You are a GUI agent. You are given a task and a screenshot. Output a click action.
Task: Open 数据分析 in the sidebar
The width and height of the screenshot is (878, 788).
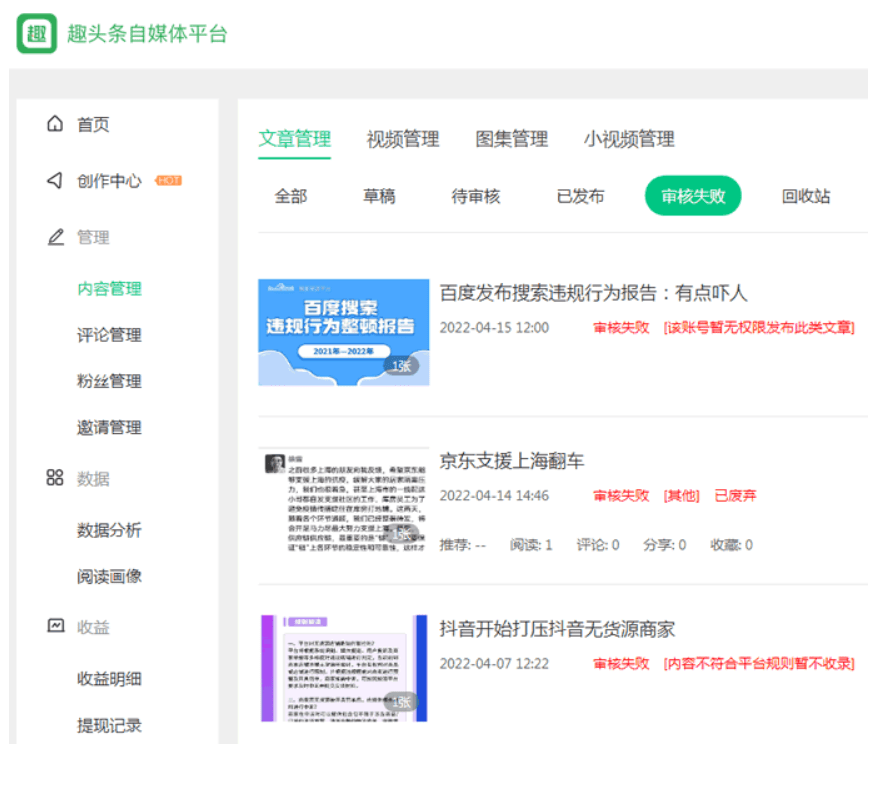pos(109,530)
